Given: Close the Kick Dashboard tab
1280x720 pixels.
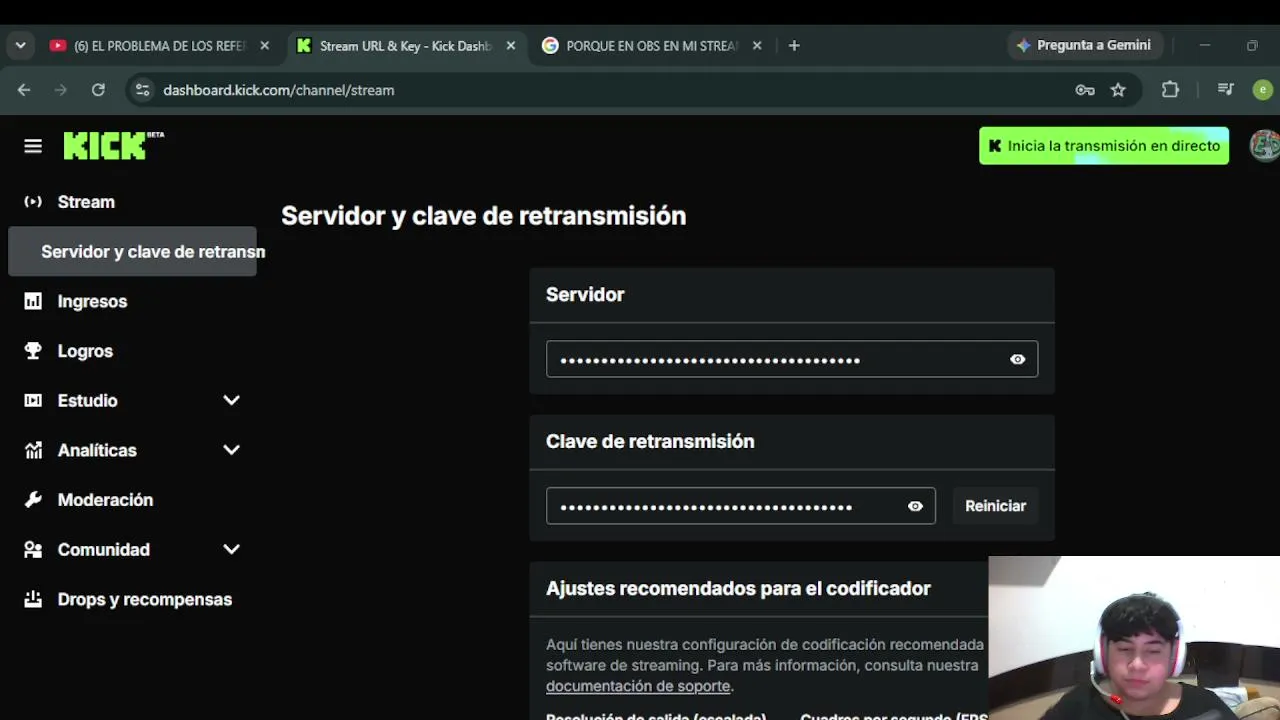Looking at the screenshot, I should 511,45.
